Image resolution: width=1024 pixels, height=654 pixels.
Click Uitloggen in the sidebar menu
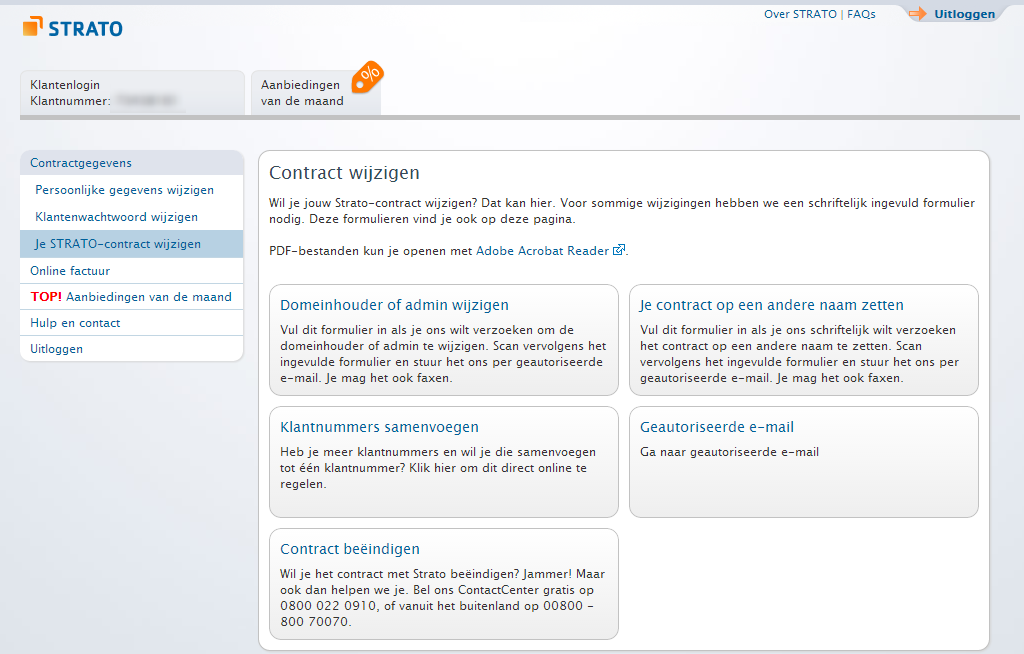pyautogui.click(x=57, y=349)
